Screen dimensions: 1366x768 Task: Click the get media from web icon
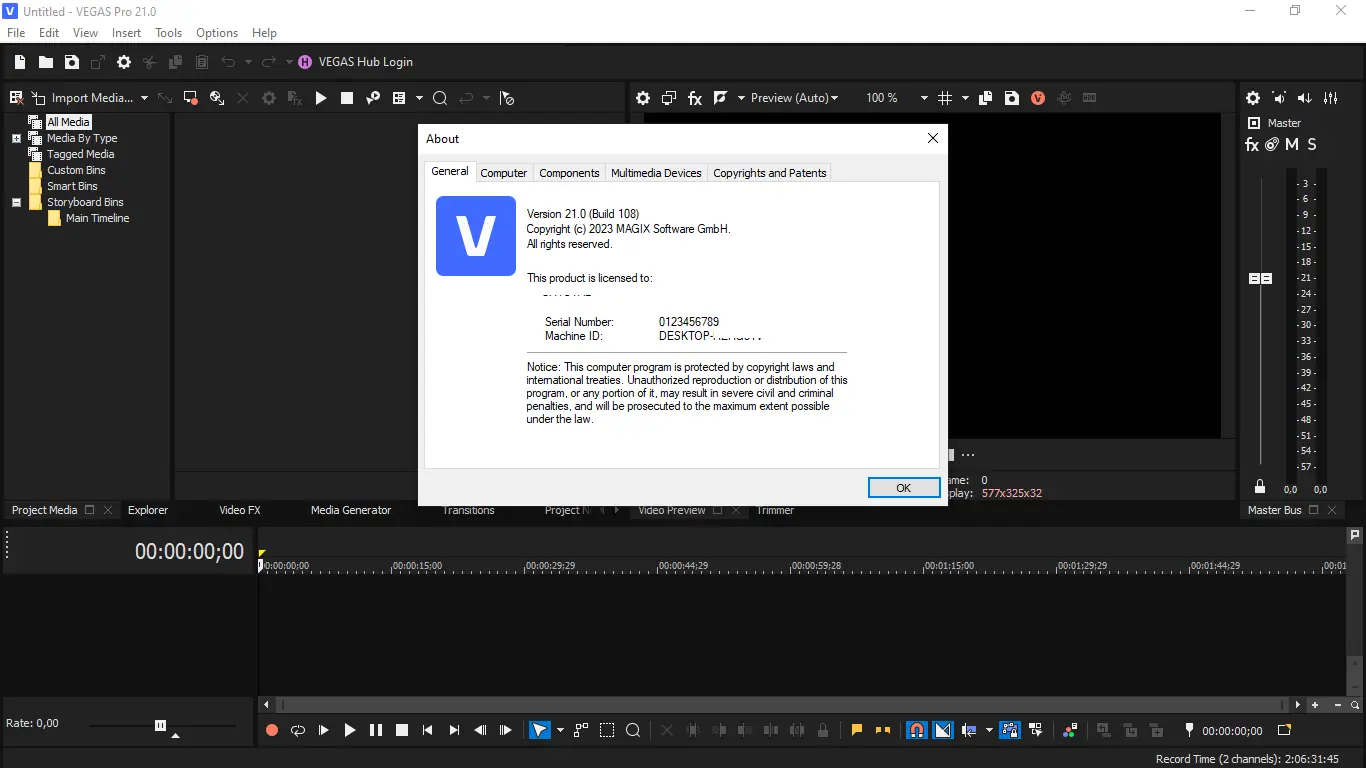[216, 98]
